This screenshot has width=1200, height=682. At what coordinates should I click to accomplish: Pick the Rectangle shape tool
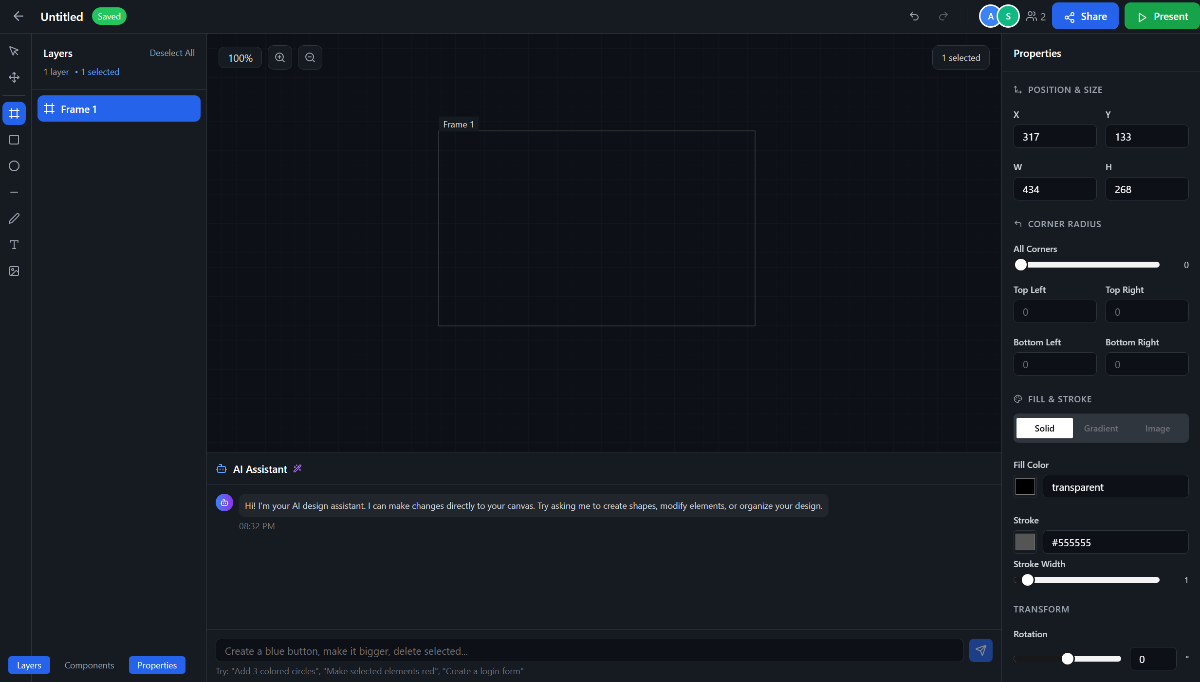point(14,140)
